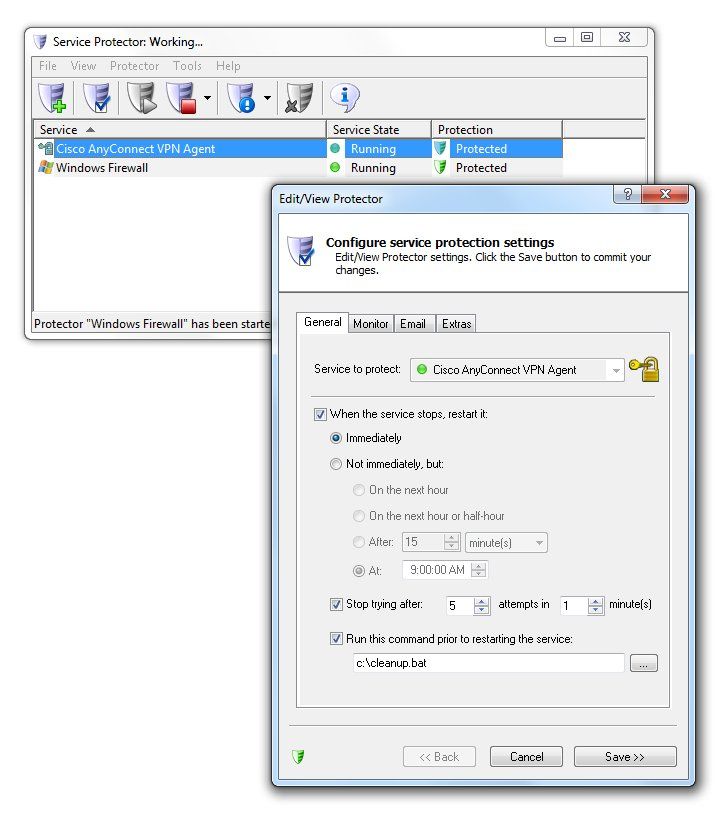Increase the attempts count with up arrow
Screen dimensions: 725x815
pyautogui.click(x=482, y=600)
